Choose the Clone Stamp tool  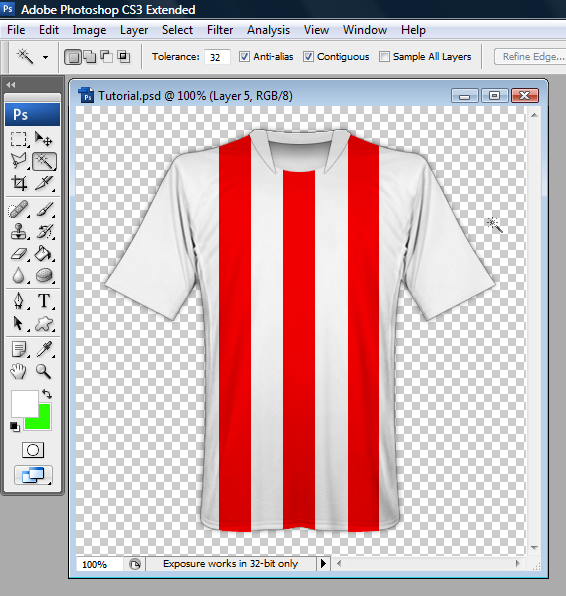(19, 231)
